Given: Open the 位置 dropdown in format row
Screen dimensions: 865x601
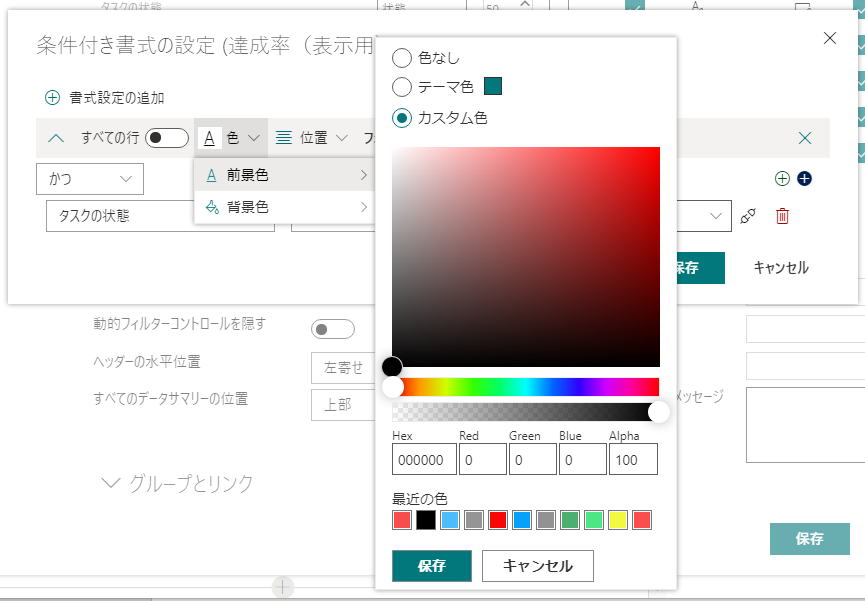Looking at the screenshot, I should (x=312, y=138).
